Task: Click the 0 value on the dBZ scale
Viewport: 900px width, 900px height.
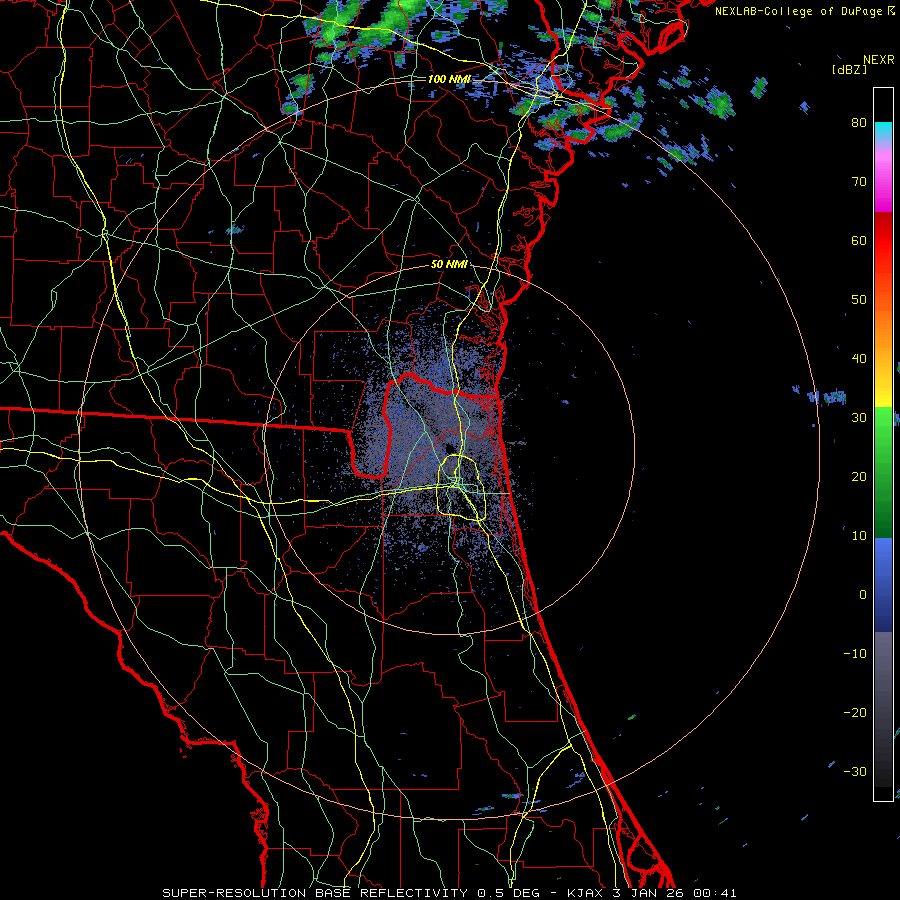Action: click(863, 595)
